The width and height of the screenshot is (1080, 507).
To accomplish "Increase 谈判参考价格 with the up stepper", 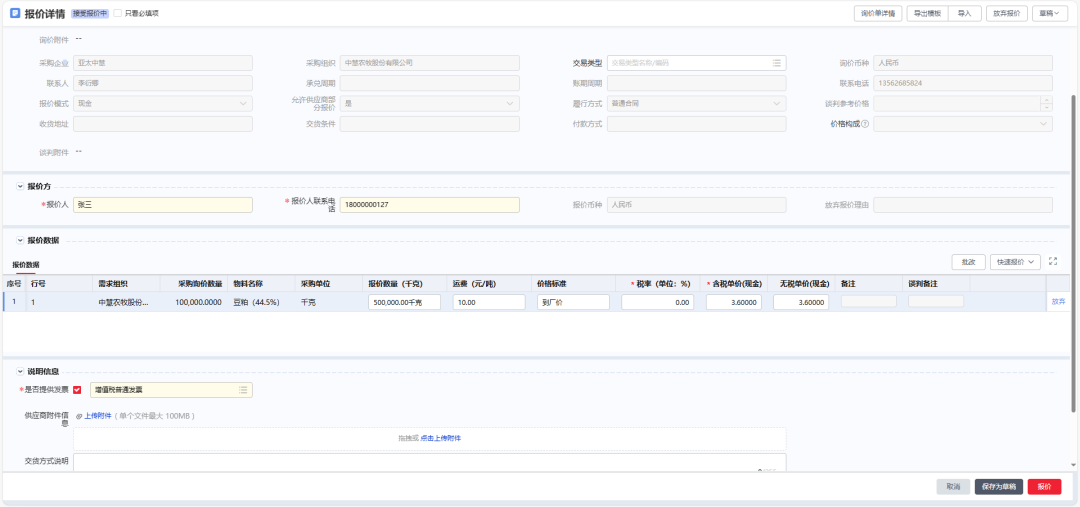I will coord(1047,100).
